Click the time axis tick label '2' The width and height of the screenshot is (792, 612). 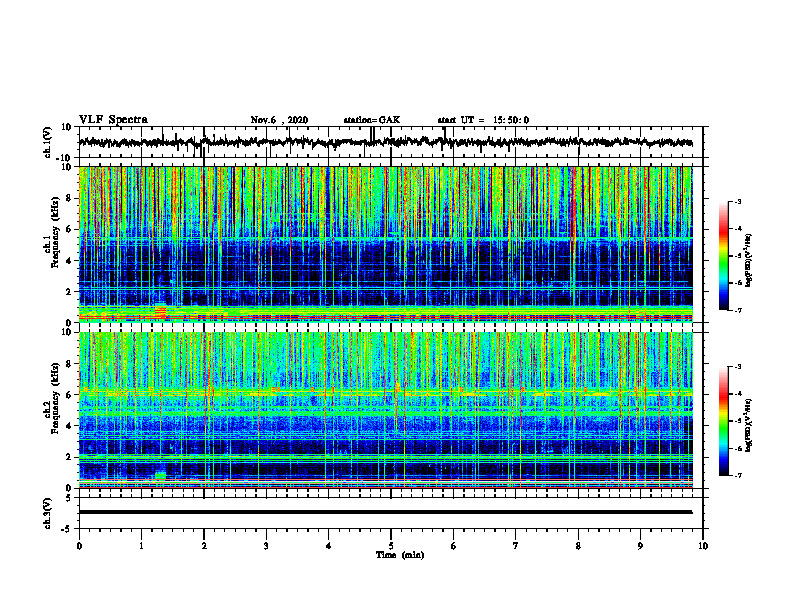(204, 546)
